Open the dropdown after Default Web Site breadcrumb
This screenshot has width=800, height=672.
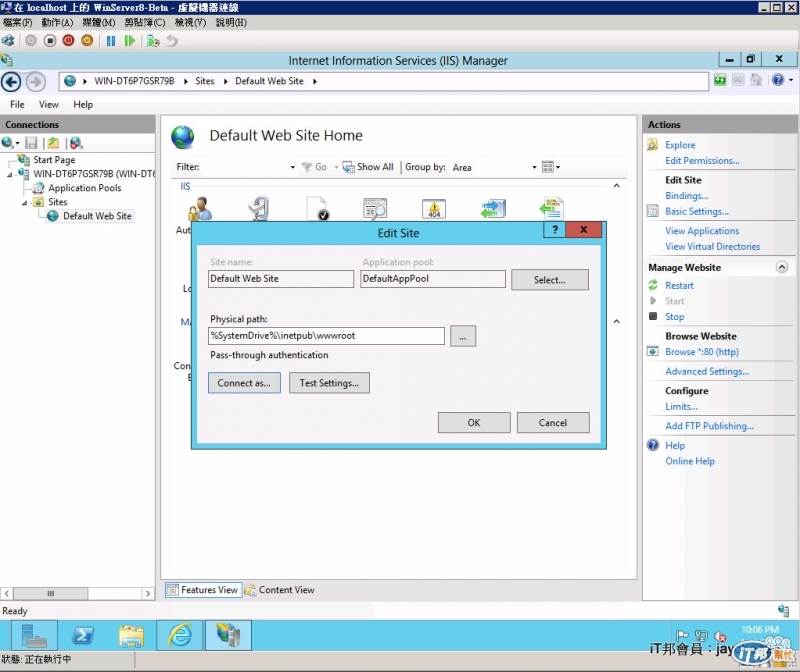[x=315, y=81]
